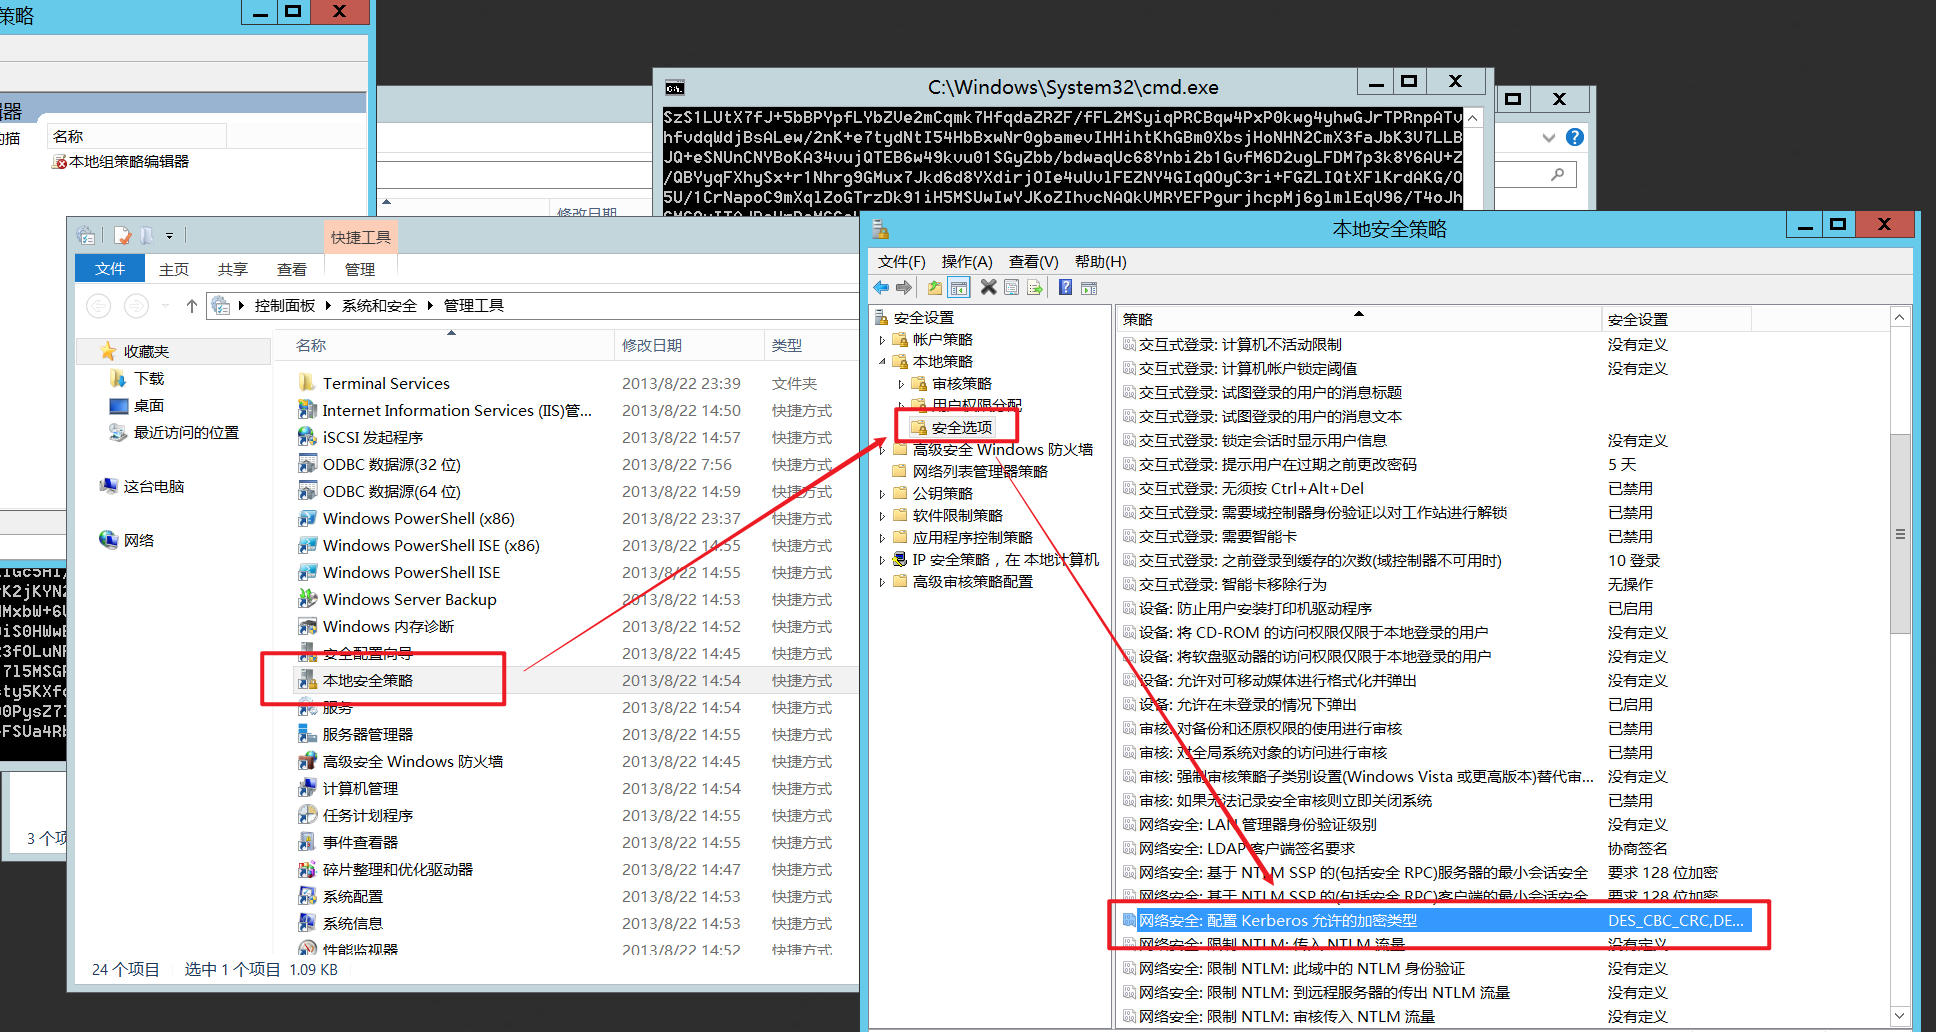Click the policy list vertical scrollbar thumb
Viewport: 1936px width, 1032px height.
pyautogui.click(x=1900, y=533)
